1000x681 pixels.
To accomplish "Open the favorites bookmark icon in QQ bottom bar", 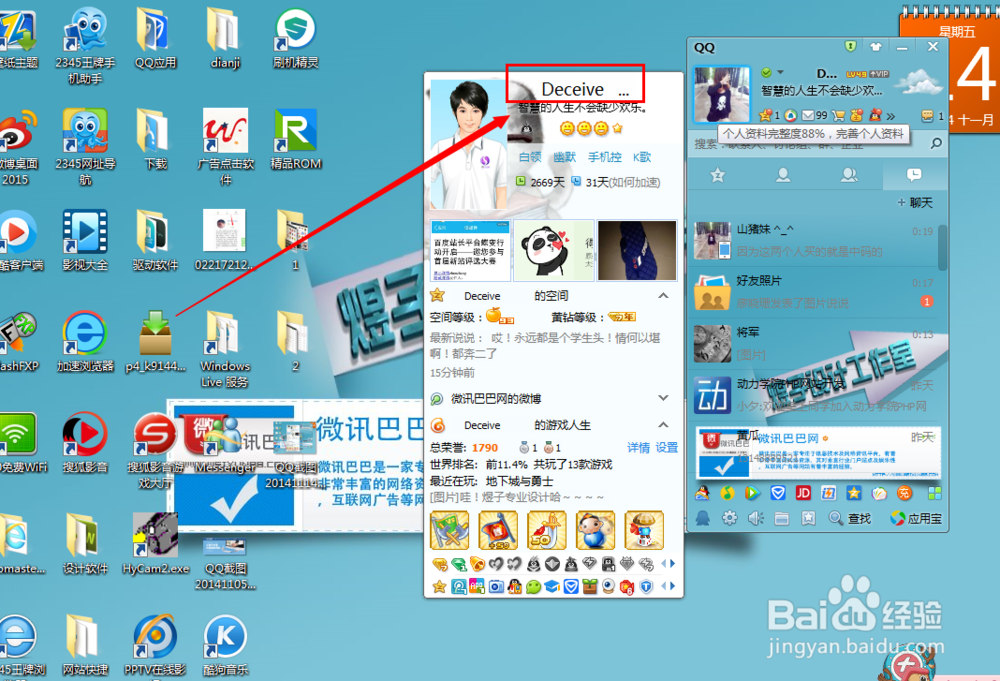I will click(808, 518).
